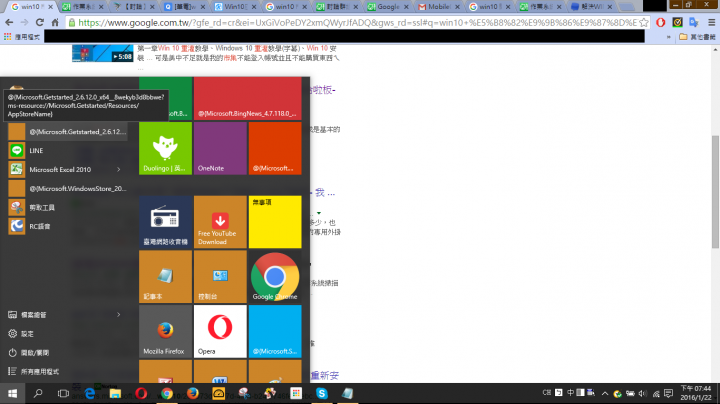Viewport: 720px width, 404px height.
Task: Launch the Opera tile
Action: (x=220, y=331)
